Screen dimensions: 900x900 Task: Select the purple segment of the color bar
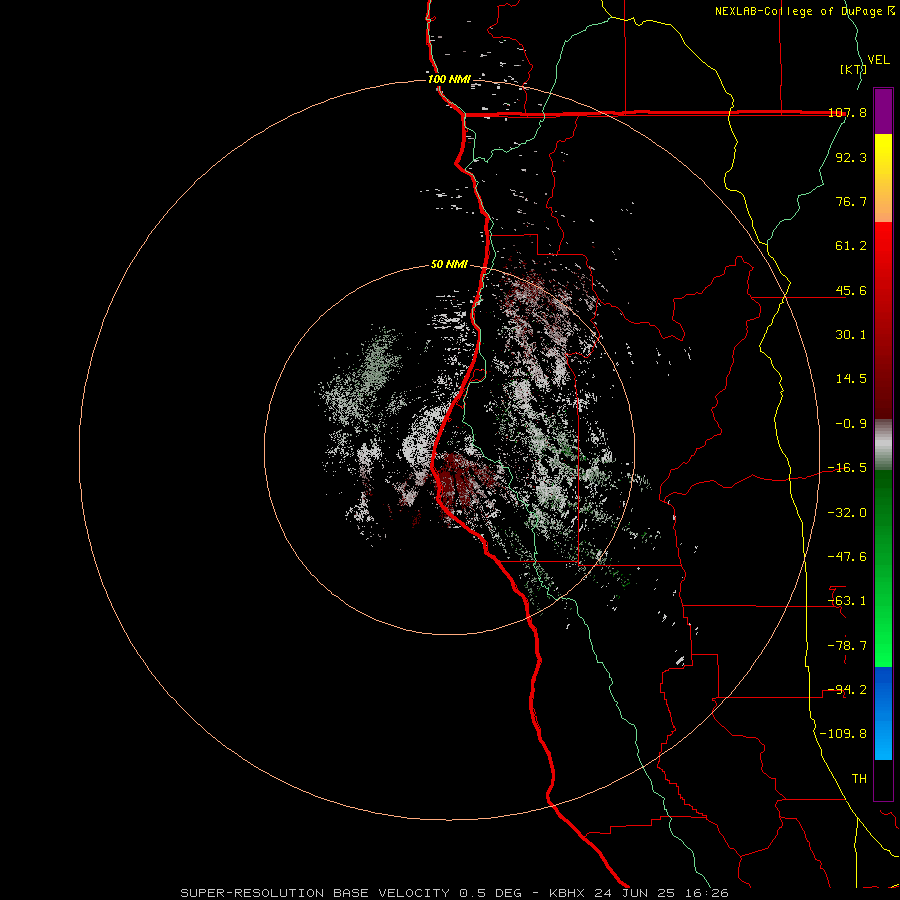pyautogui.click(x=883, y=111)
